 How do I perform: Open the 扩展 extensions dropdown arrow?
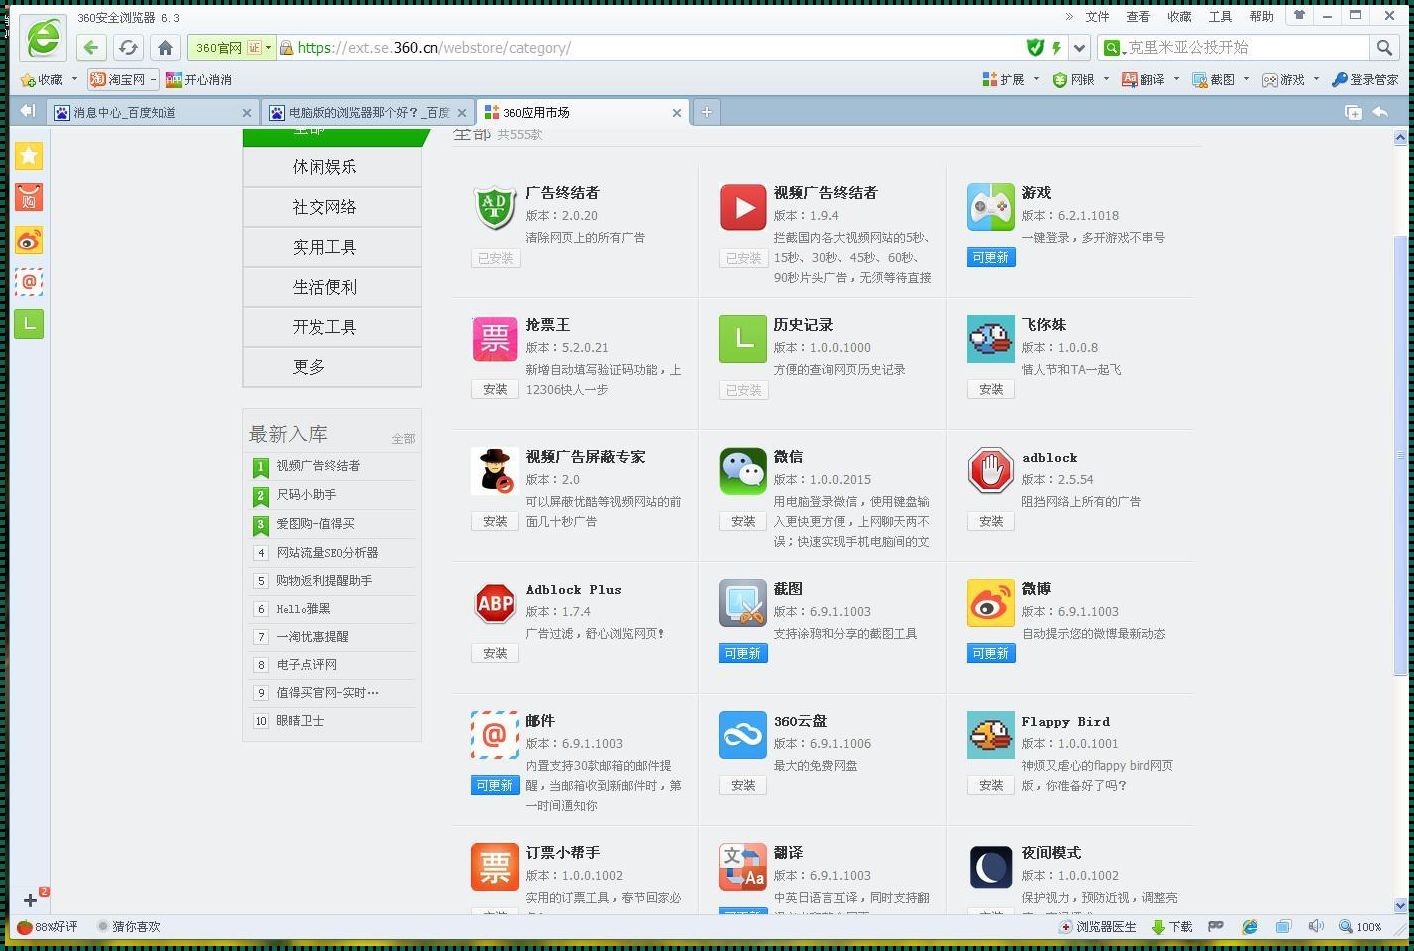(1036, 79)
